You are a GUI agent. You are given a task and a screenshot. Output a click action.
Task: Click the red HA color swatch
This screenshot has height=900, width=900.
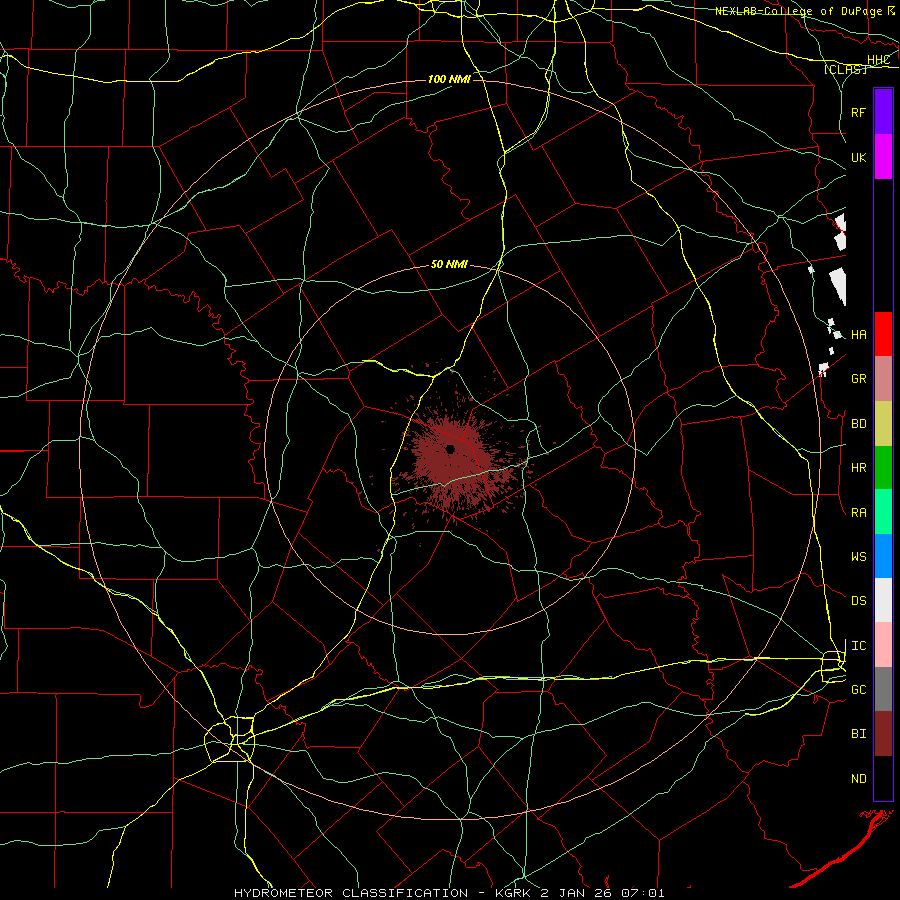coord(883,334)
